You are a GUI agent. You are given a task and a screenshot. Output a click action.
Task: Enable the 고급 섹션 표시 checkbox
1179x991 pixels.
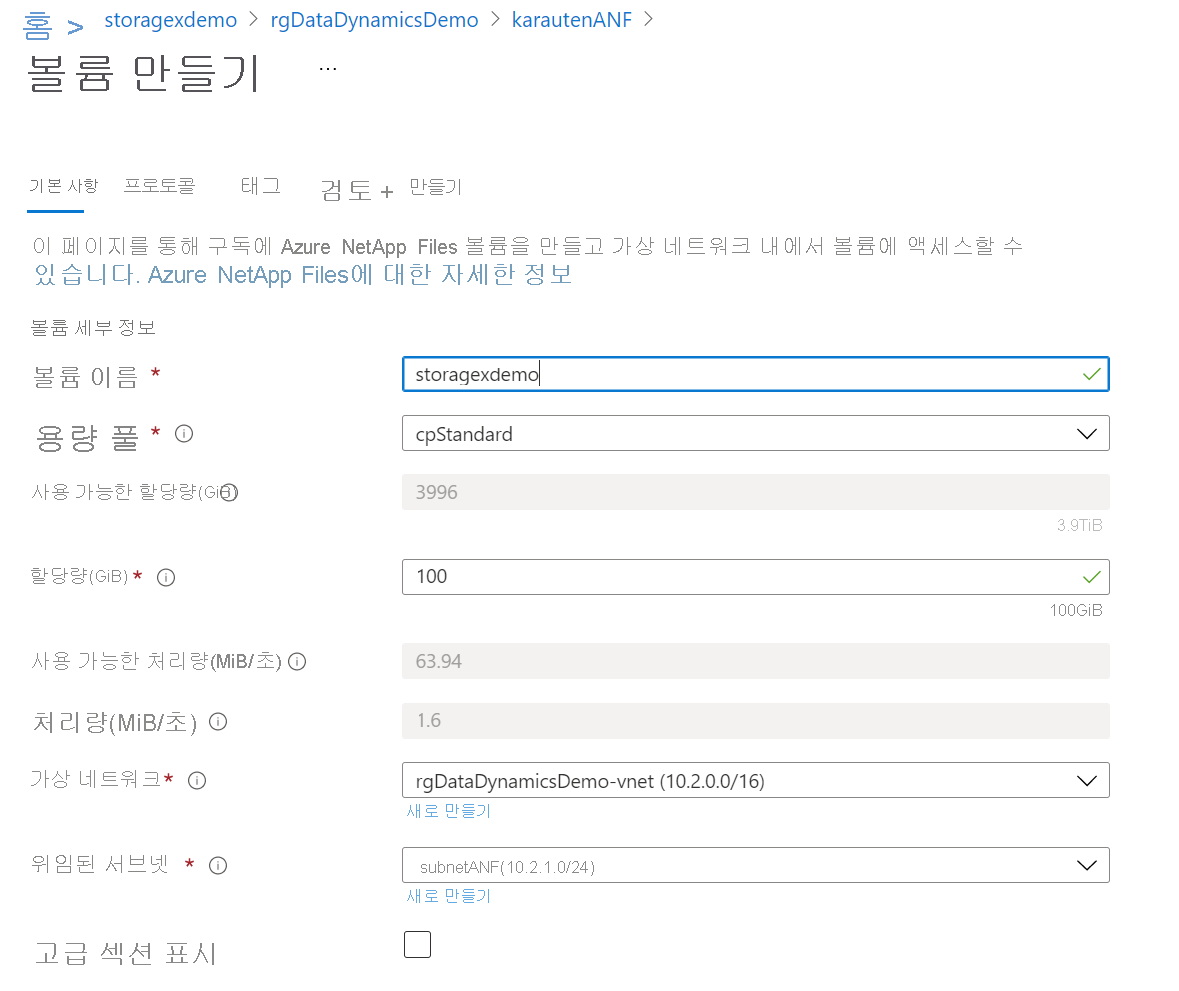417,944
